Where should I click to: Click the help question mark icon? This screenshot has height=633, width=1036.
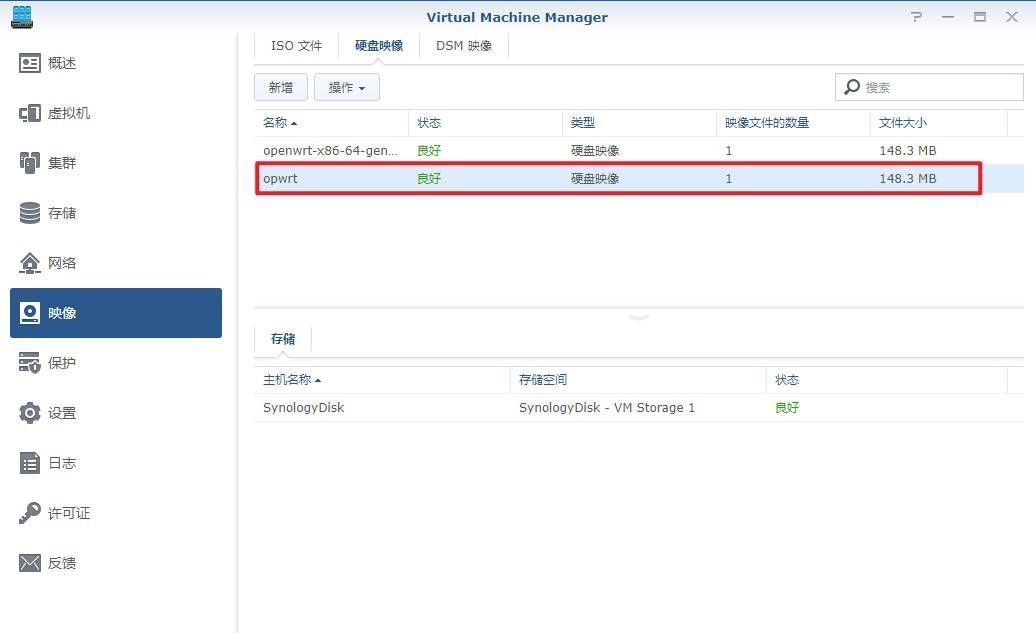(x=917, y=17)
